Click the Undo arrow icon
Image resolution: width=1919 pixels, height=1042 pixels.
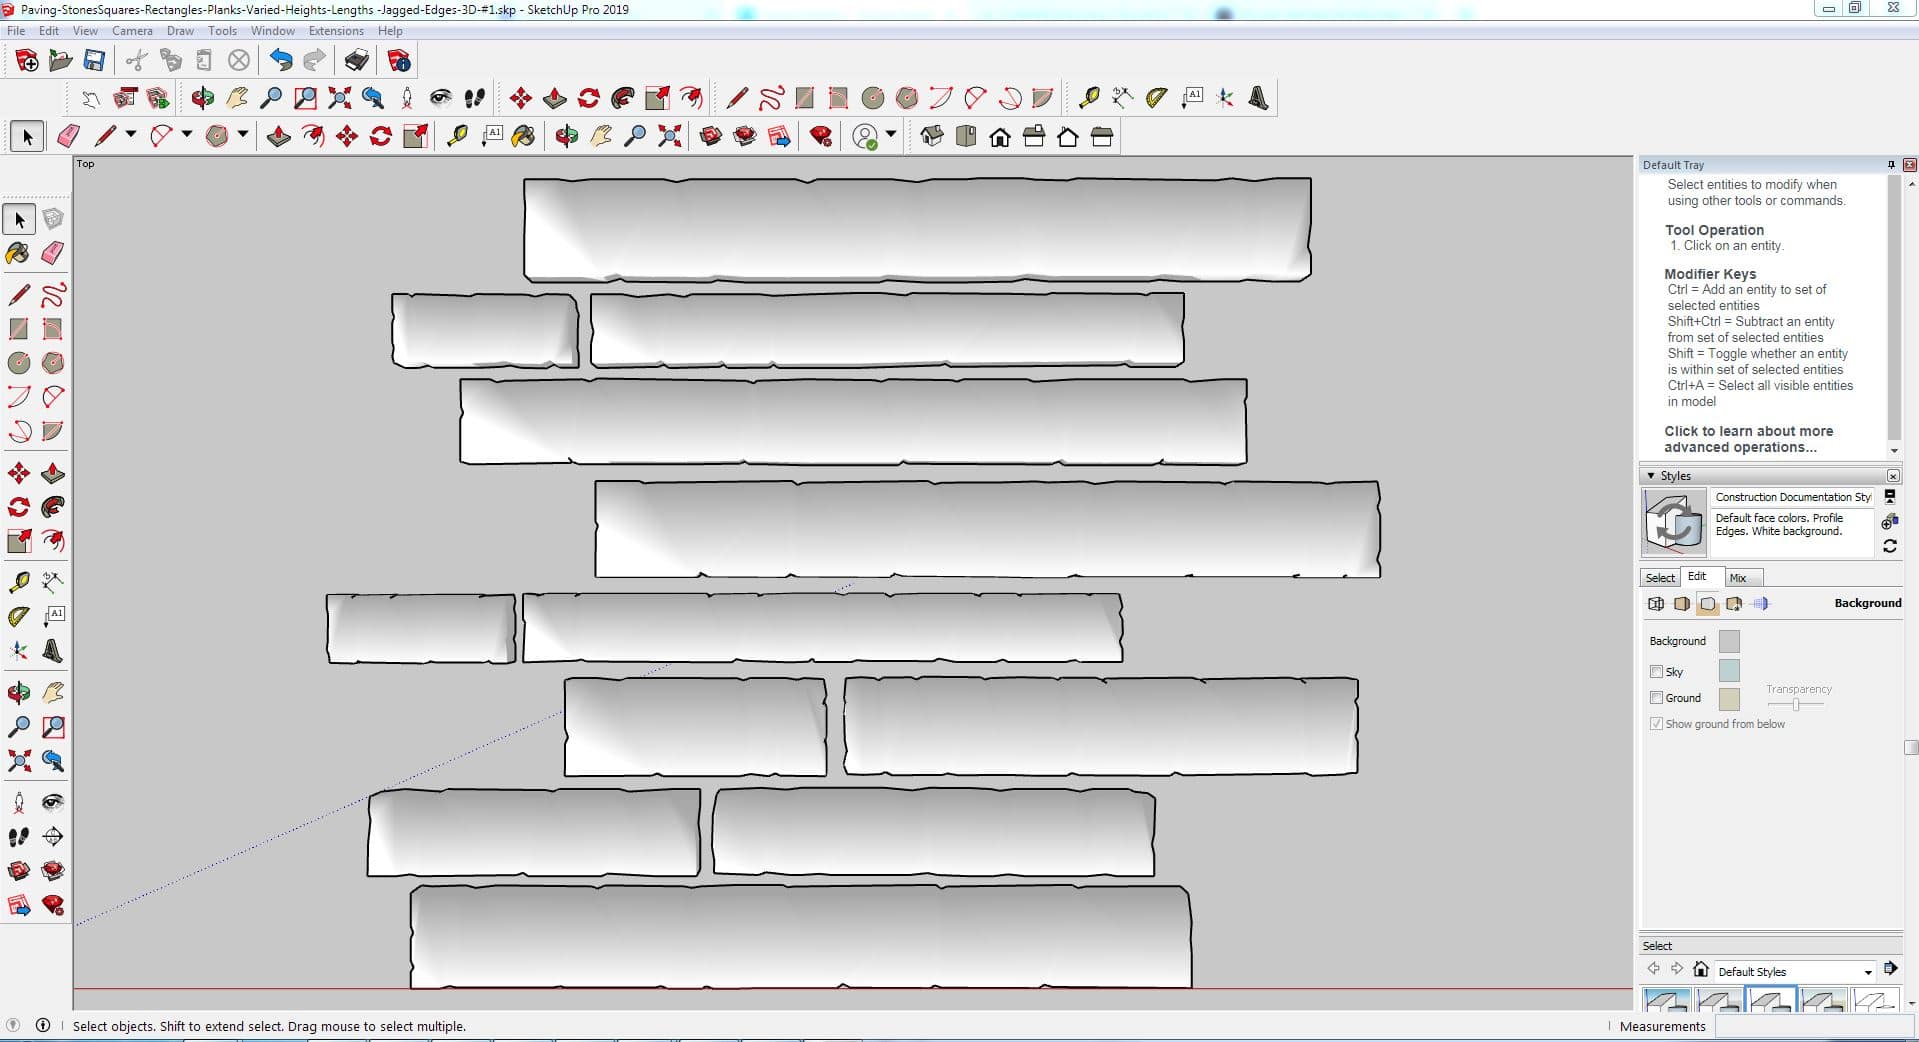tap(281, 61)
